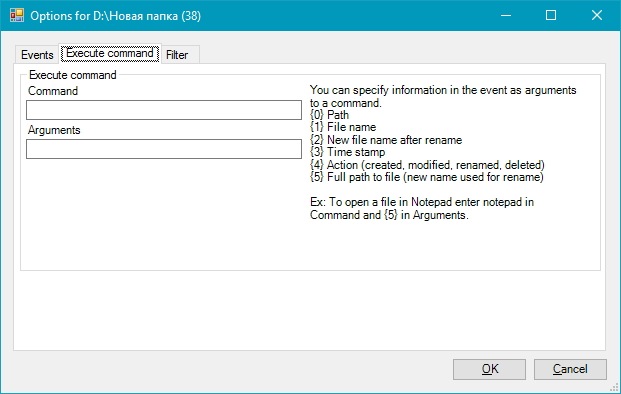Focus the Command text field
The height and width of the screenshot is (394, 621).
coord(164,110)
